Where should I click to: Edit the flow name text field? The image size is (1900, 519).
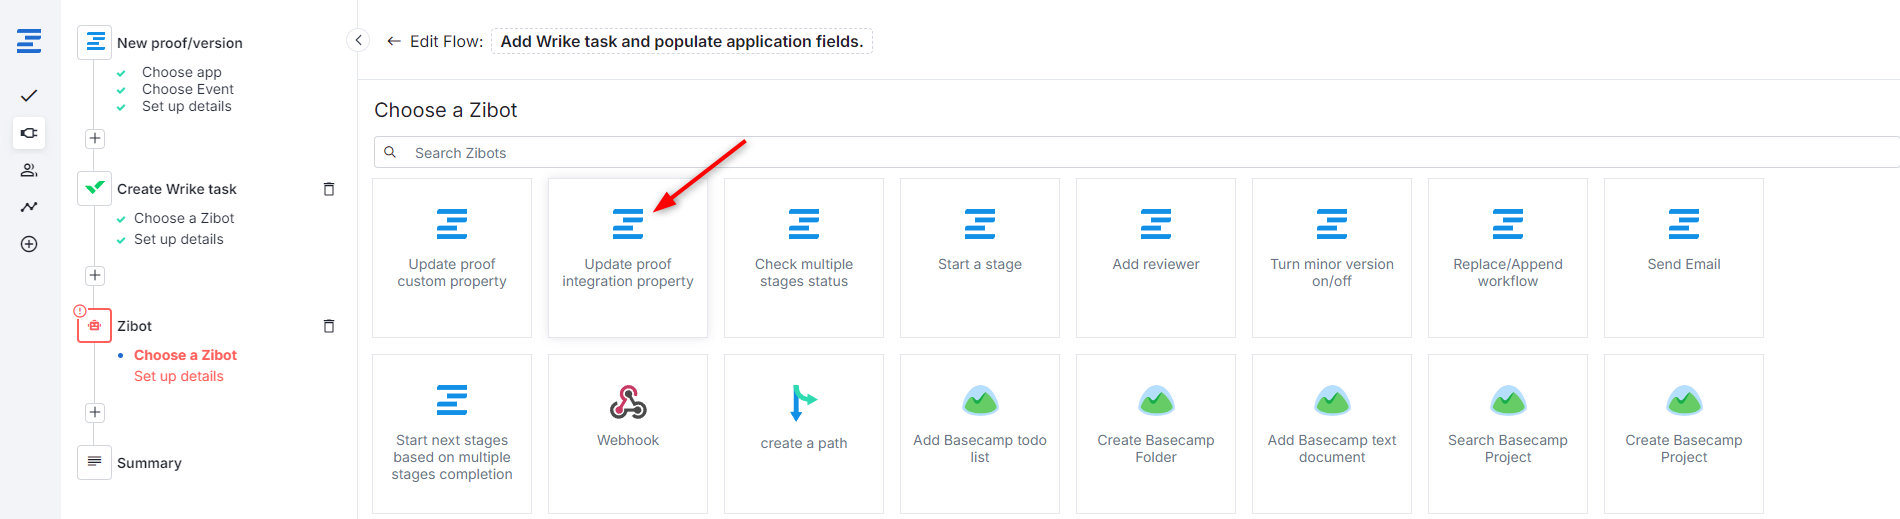tap(681, 41)
